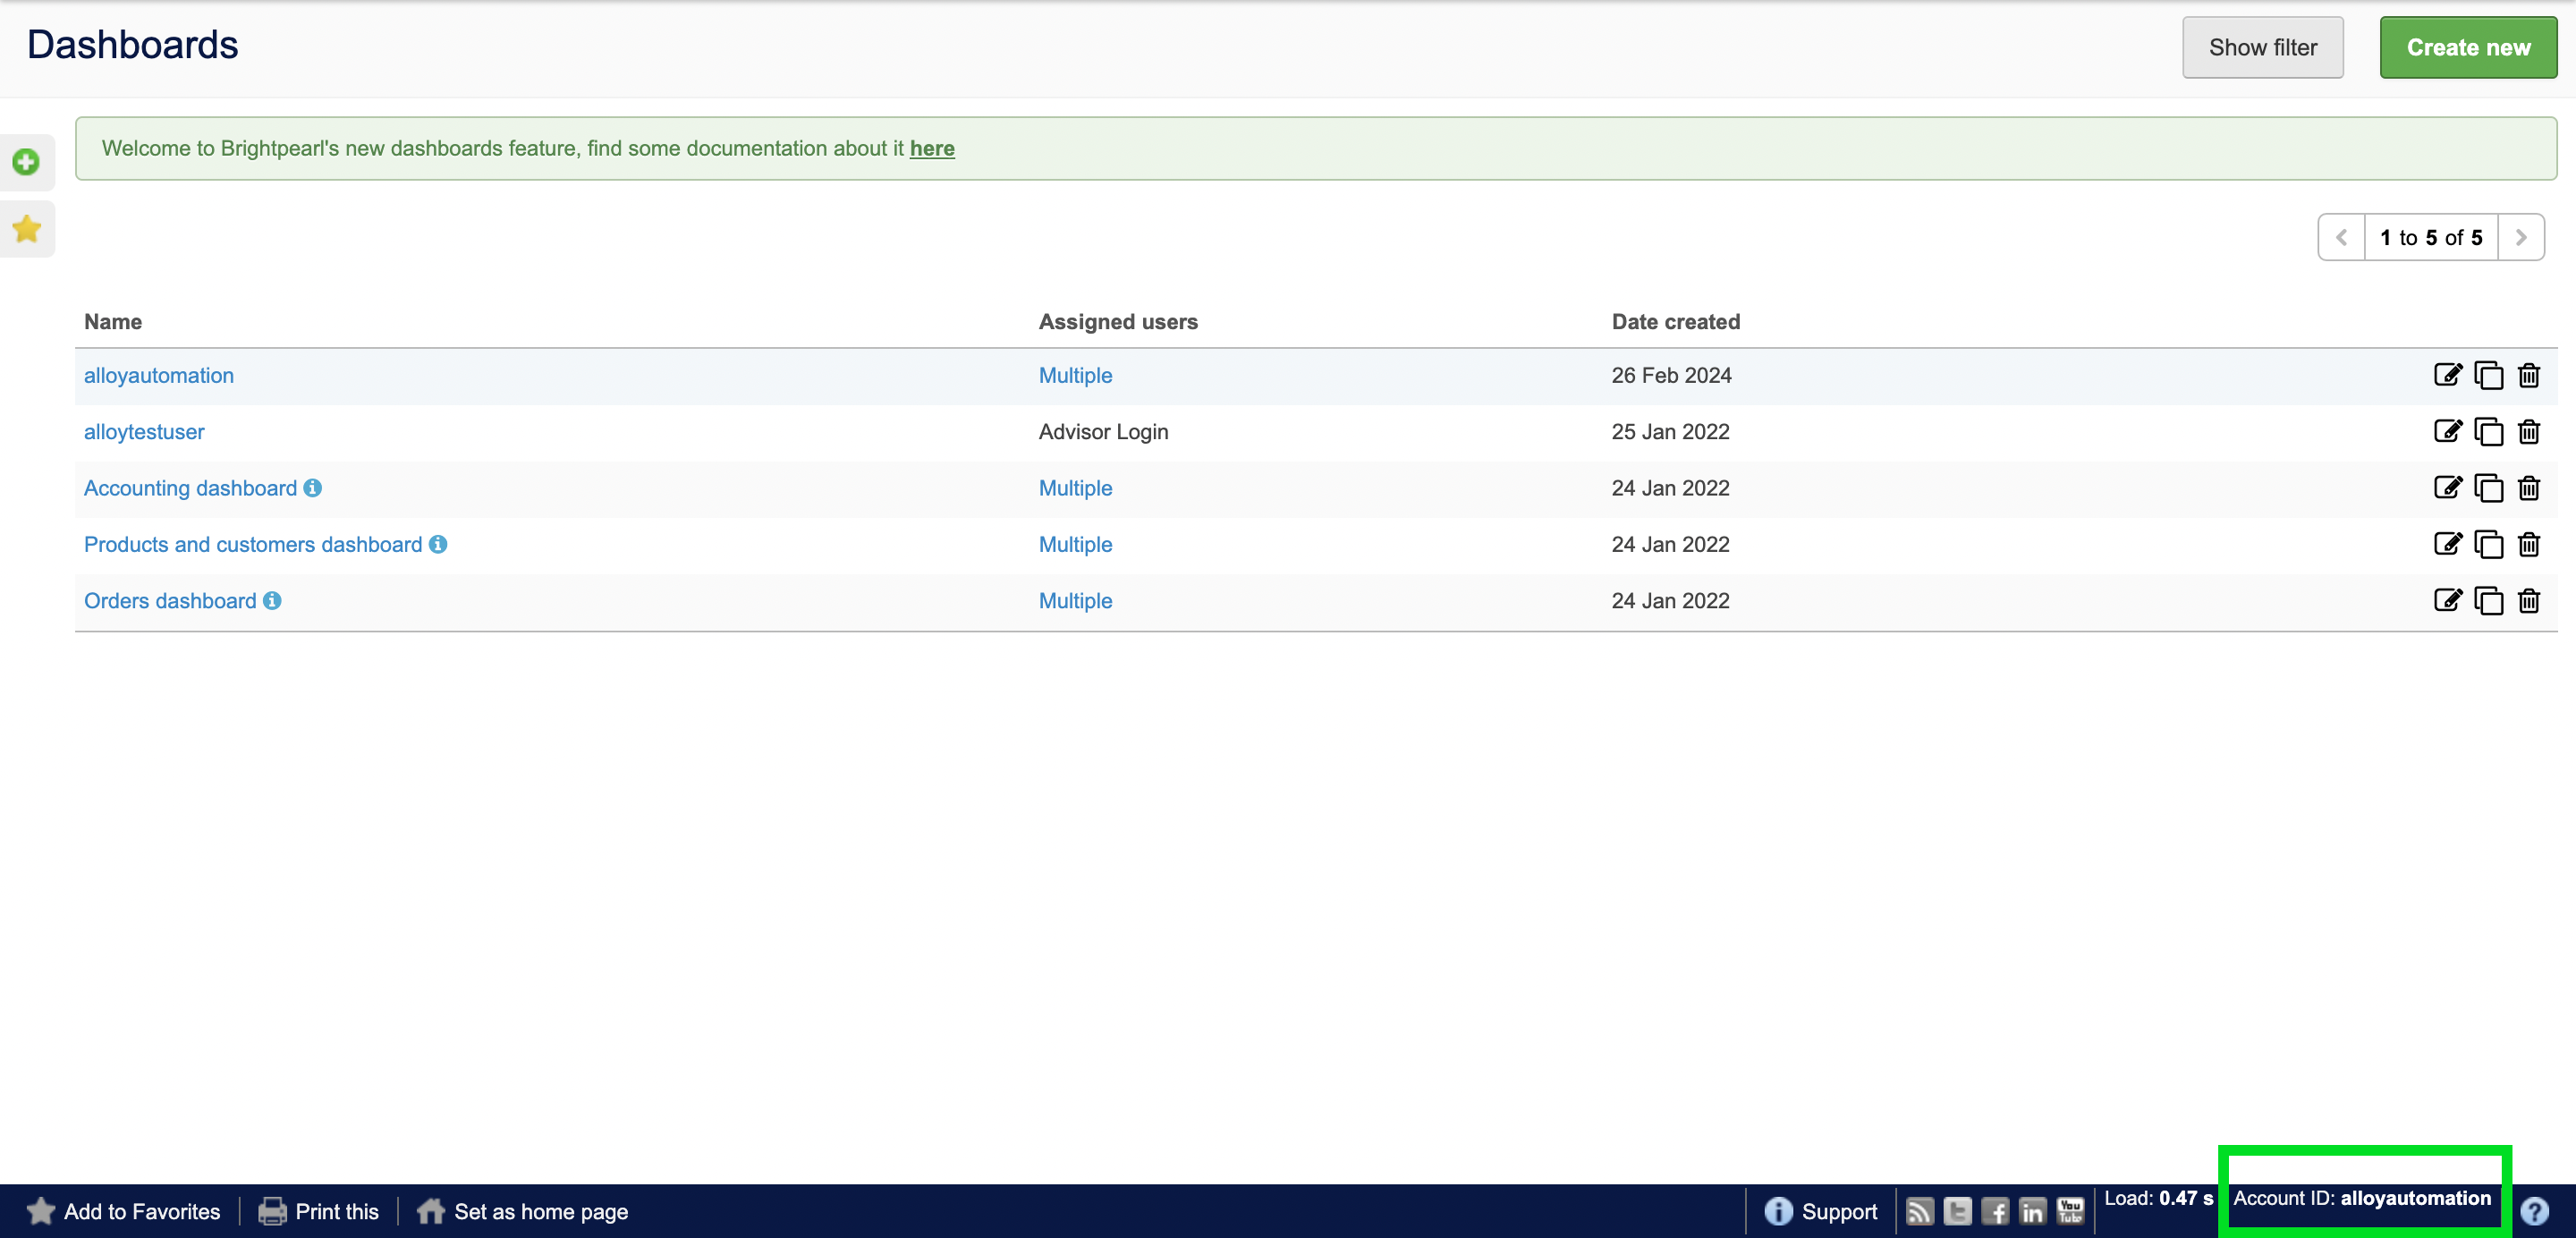Click Set as home page
The height and width of the screenshot is (1238, 2576).
tap(540, 1211)
